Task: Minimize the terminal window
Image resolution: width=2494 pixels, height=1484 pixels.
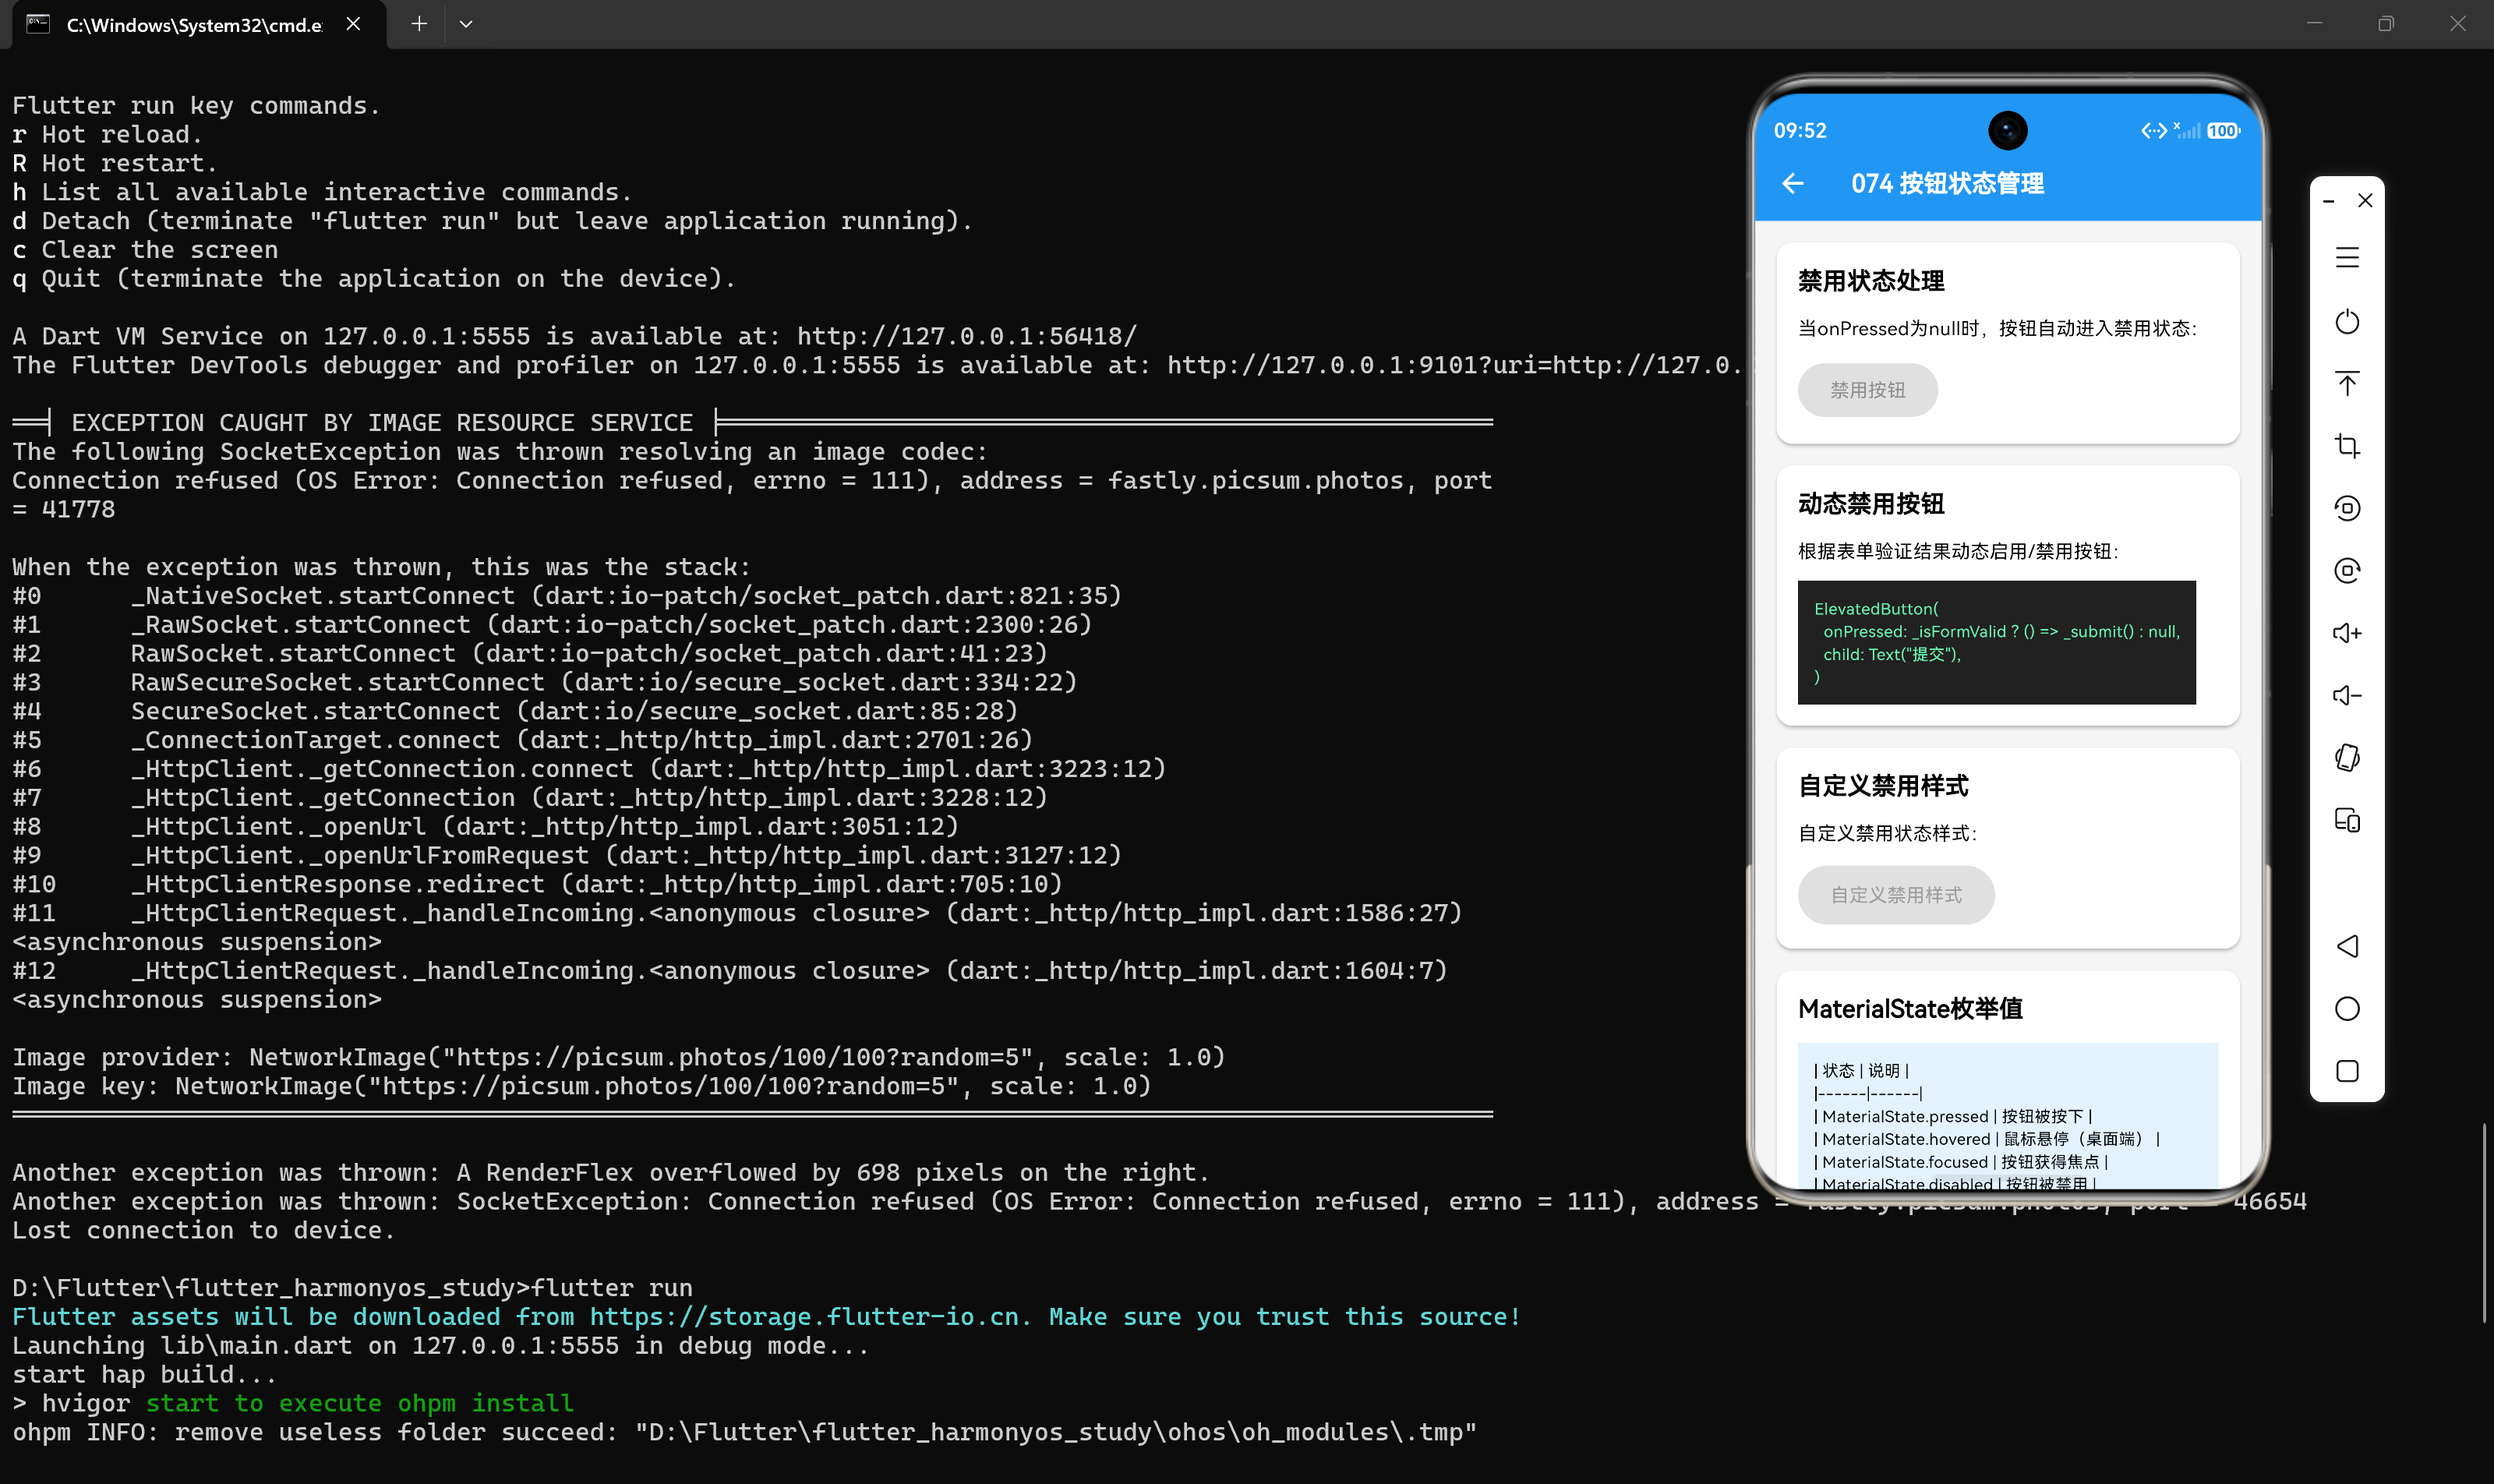Action: [2314, 24]
